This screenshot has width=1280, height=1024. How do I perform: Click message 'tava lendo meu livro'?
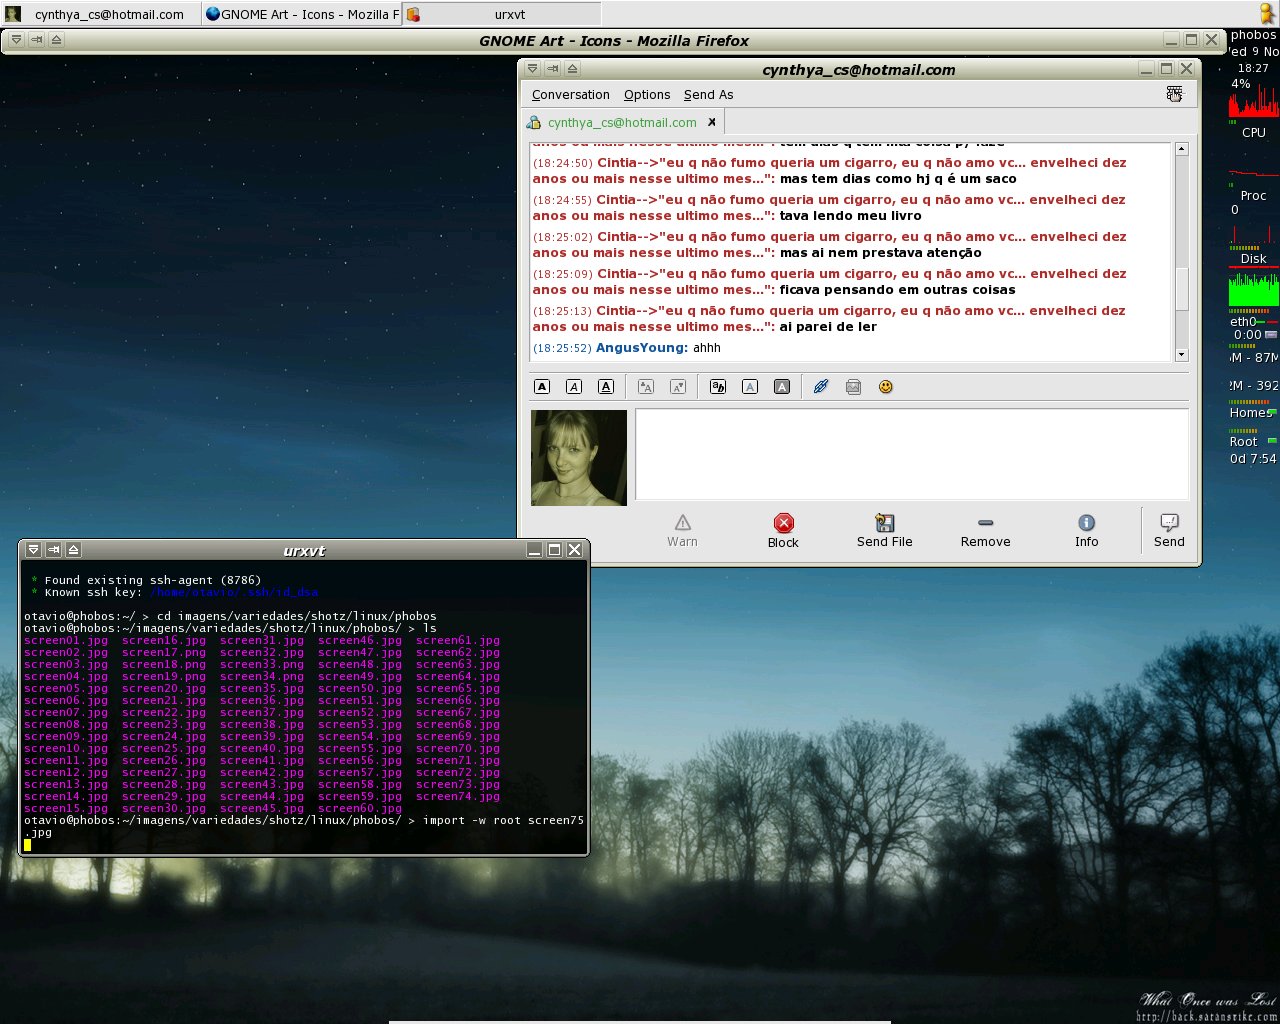pos(851,216)
